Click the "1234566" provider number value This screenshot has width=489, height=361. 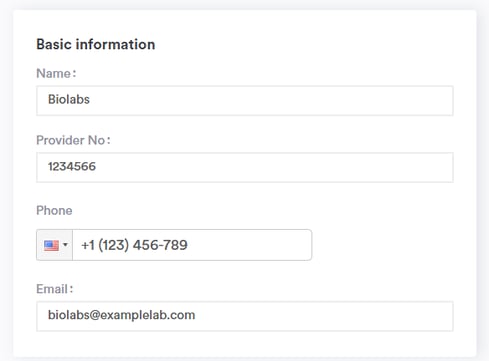tap(72, 166)
